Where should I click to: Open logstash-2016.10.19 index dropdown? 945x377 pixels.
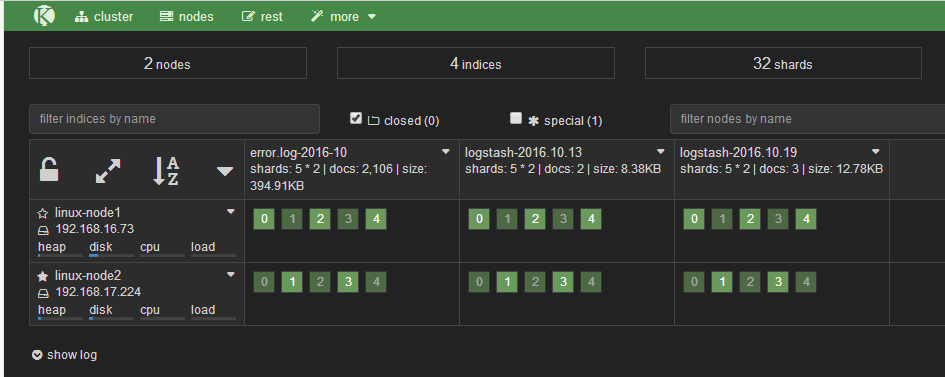(876, 152)
